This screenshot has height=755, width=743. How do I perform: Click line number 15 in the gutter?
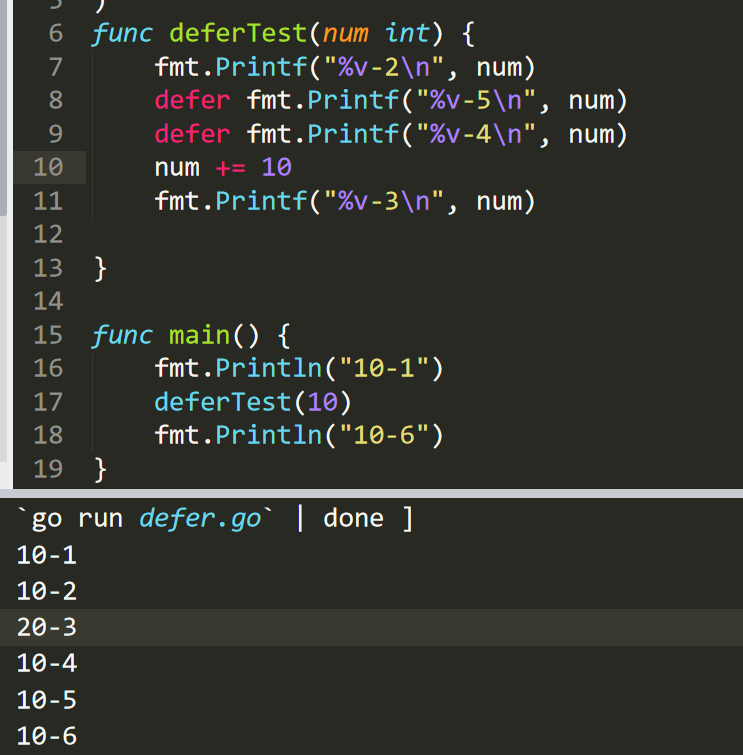[x=48, y=335]
